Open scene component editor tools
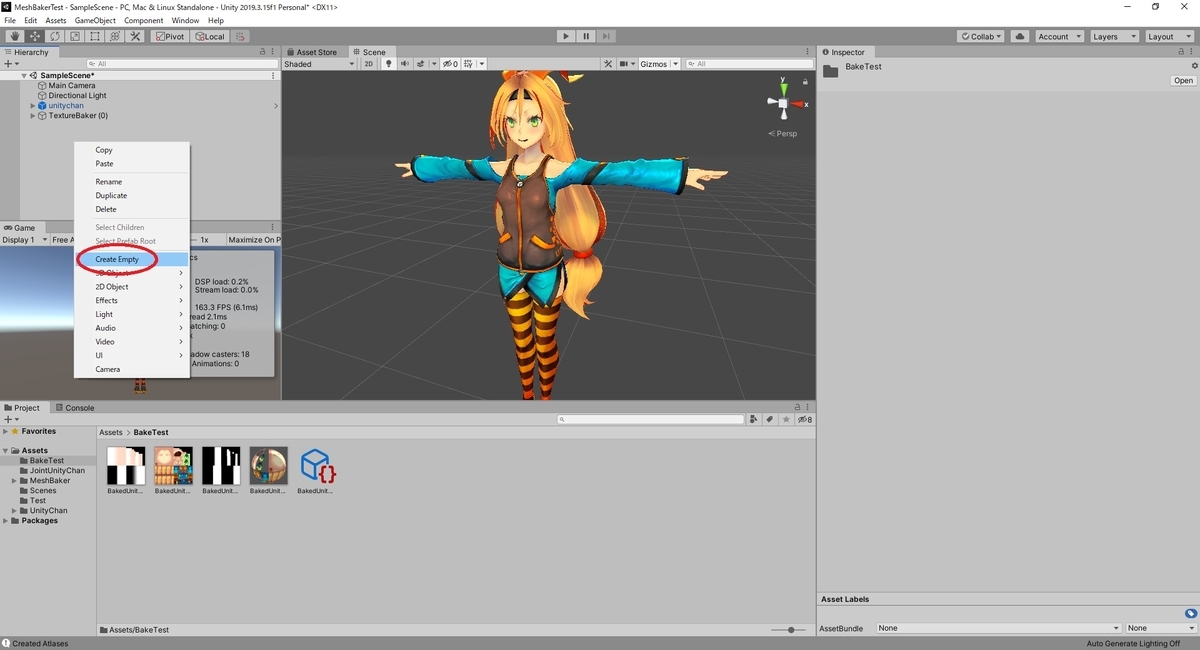Image resolution: width=1200 pixels, height=650 pixels. pos(607,64)
